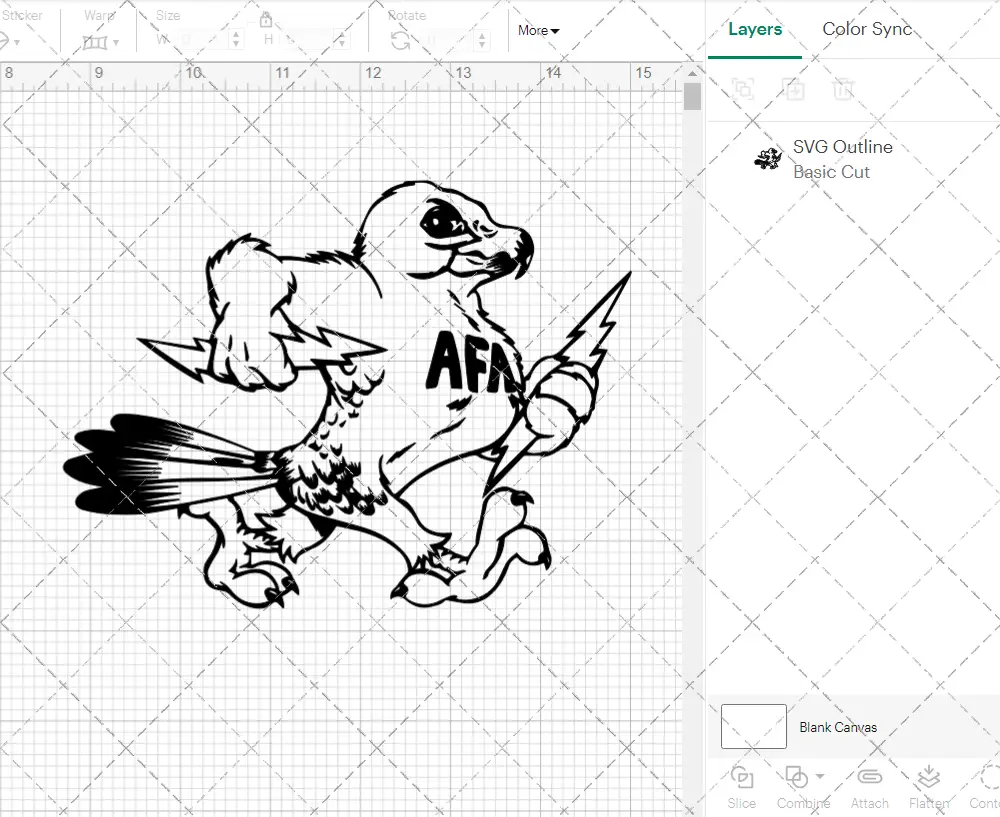The image size is (1000, 817).
Task: Click the trash icon to delete layer
Action: [844, 90]
